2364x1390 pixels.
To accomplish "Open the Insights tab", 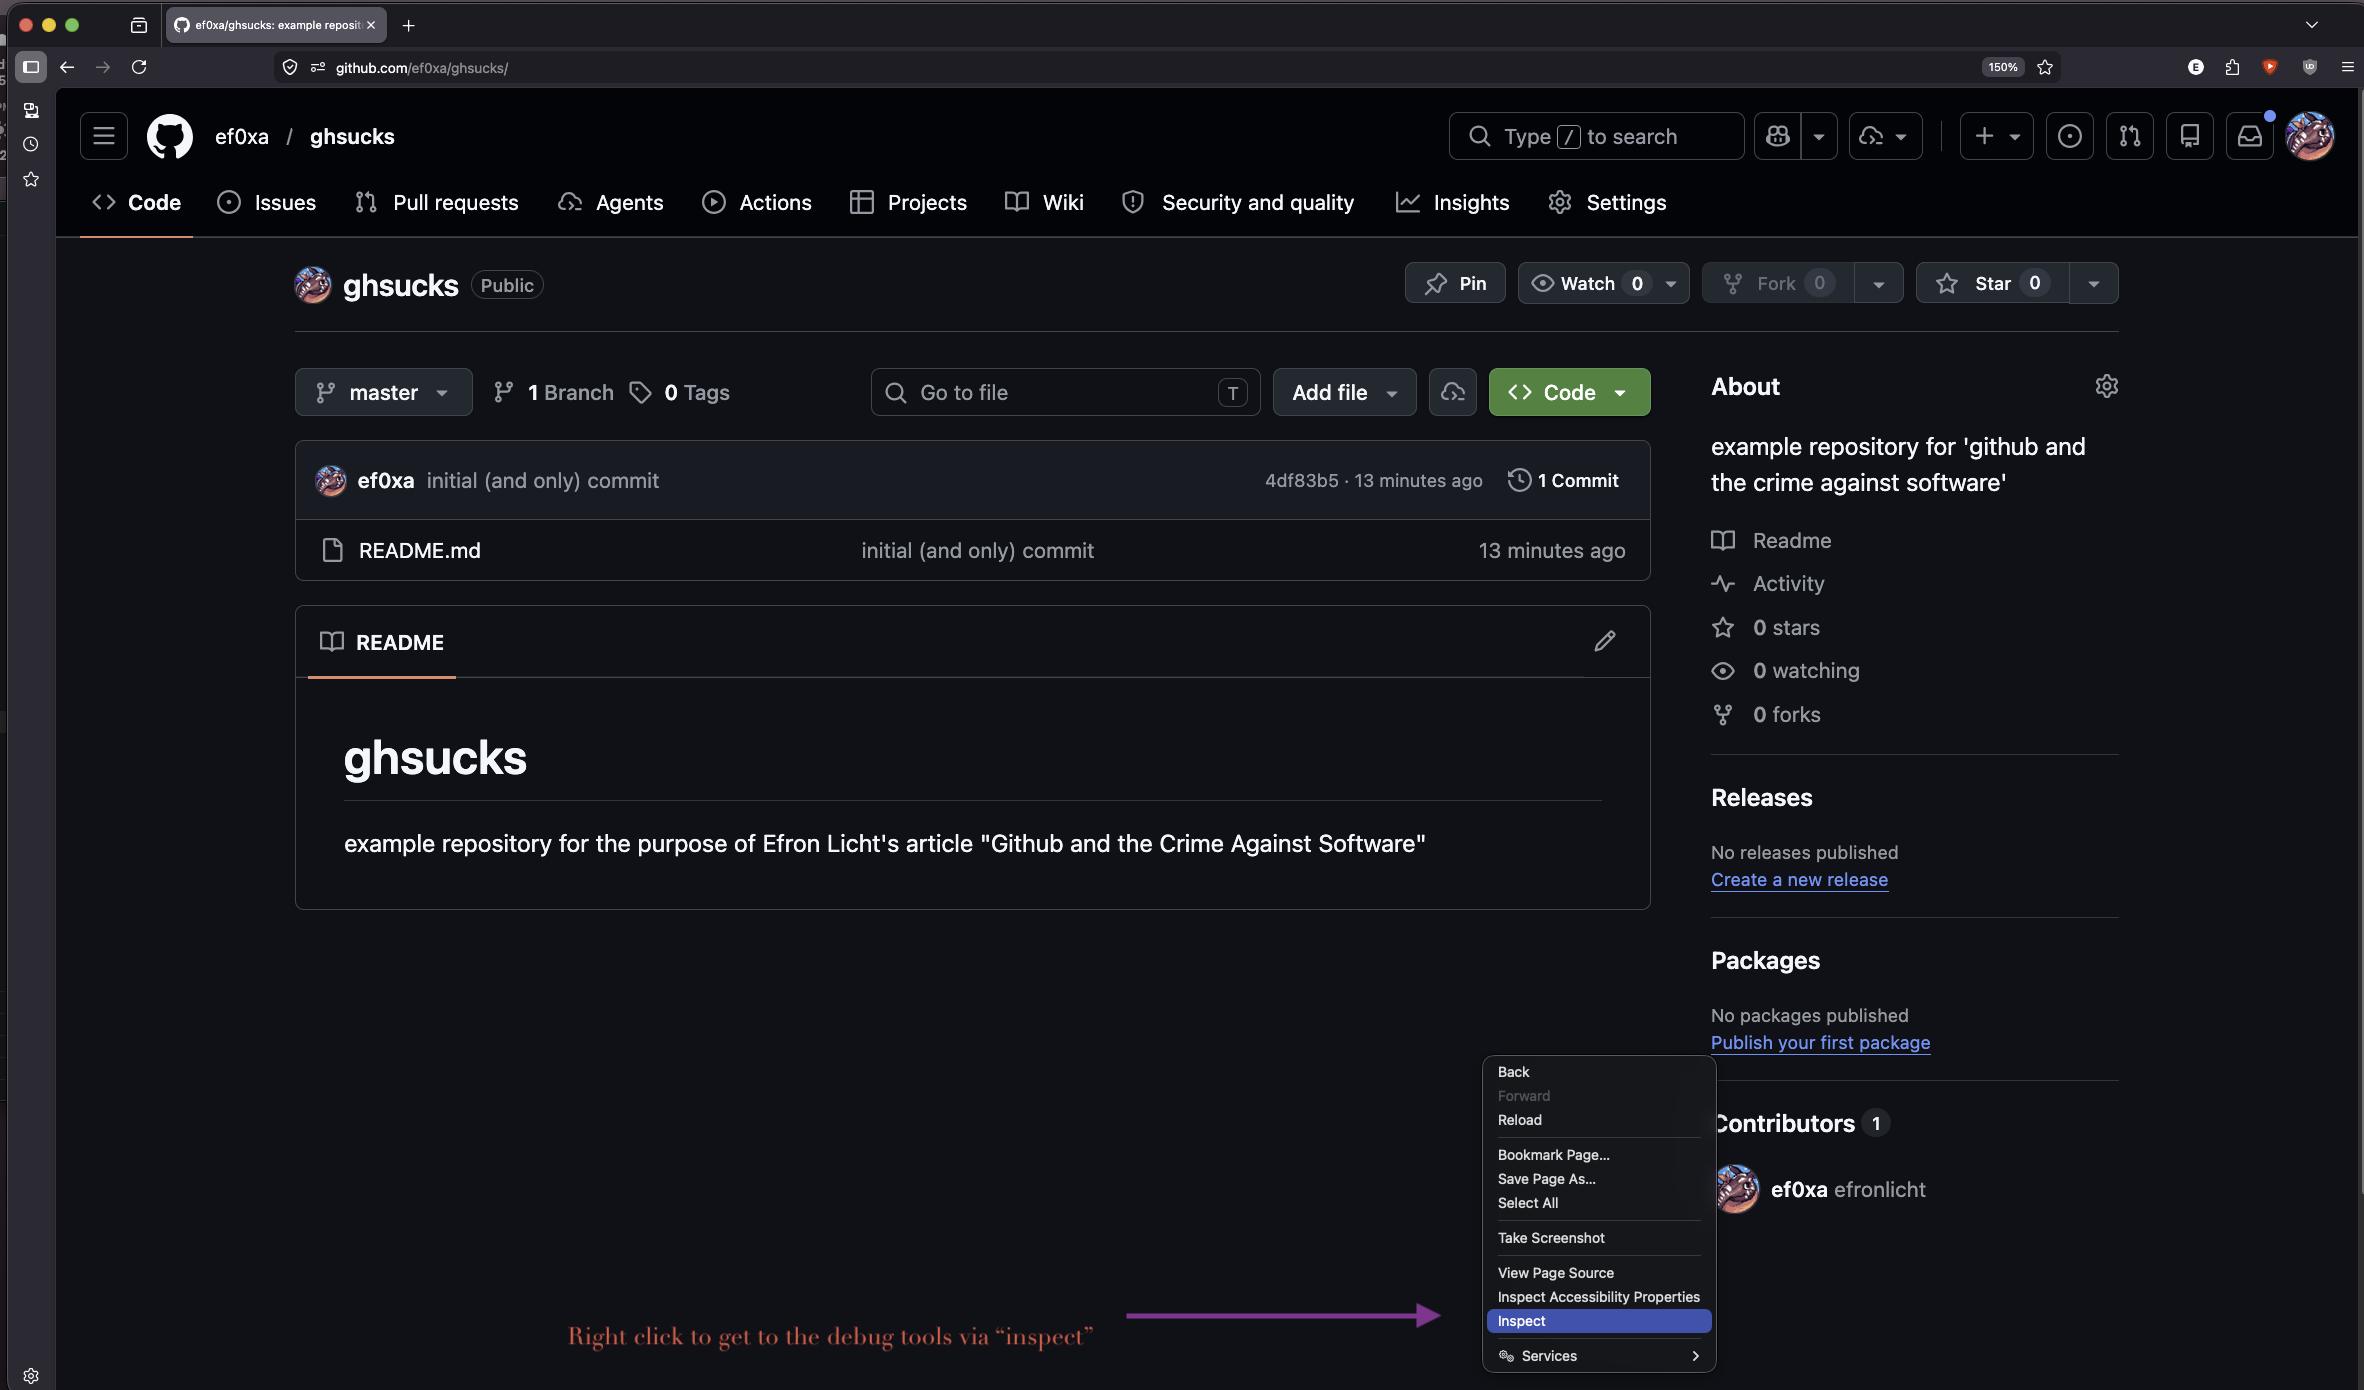I will (1453, 203).
